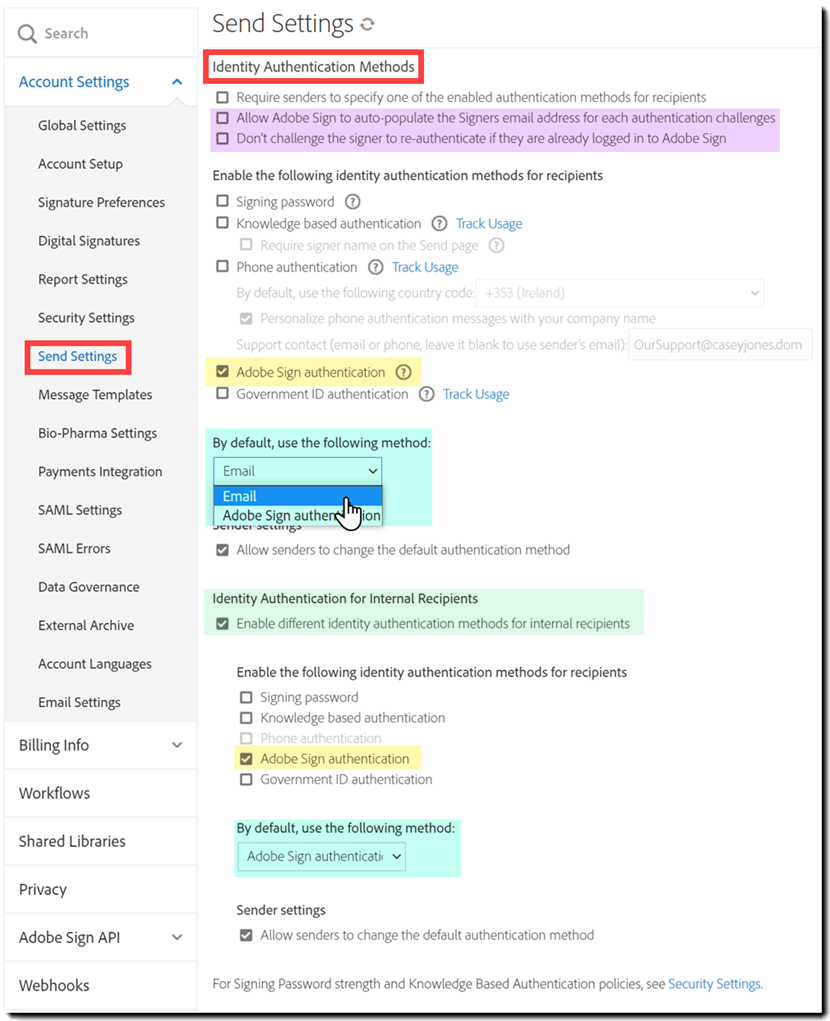Expand the Billing Info section
This screenshot has width=830, height=1021.
(101, 745)
